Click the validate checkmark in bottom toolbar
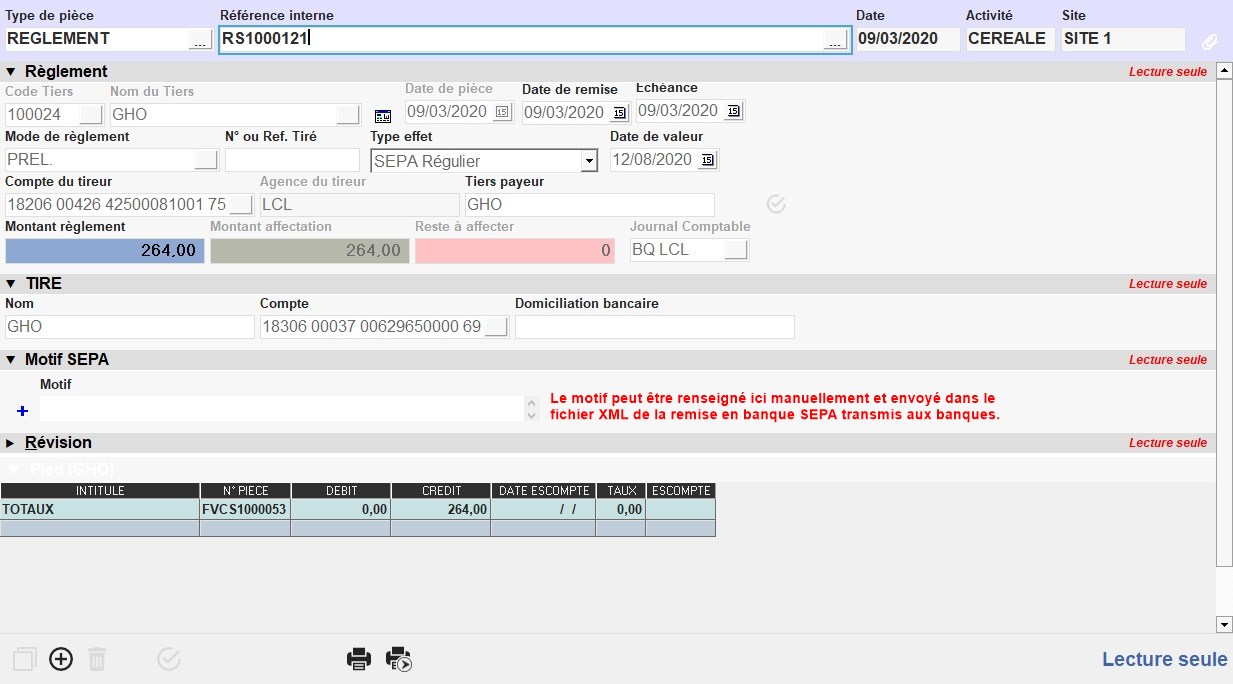The height and width of the screenshot is (684, 1233). (x=169, y=659)
